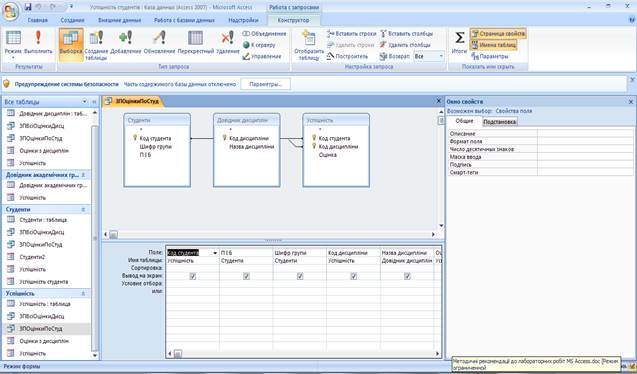Toggle the Страница свойств property sheet
This screenshot has width=637, height=374.
(498, 34)
